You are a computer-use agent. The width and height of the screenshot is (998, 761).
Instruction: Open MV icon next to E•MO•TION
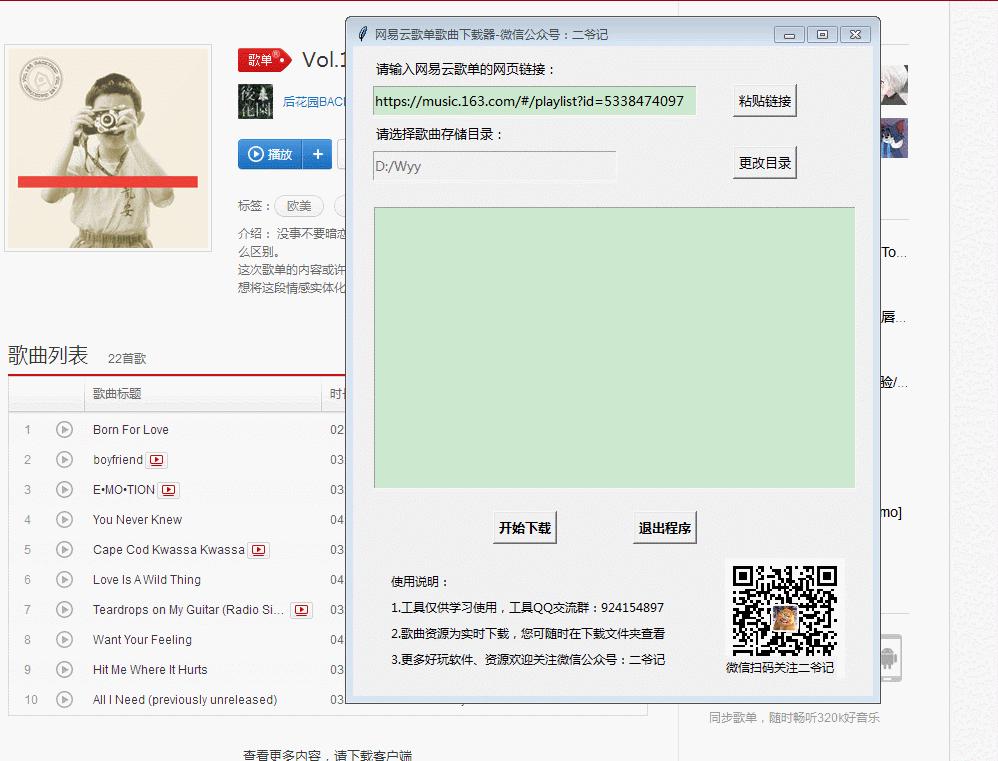pyautogui.click(x=169, y=490)
